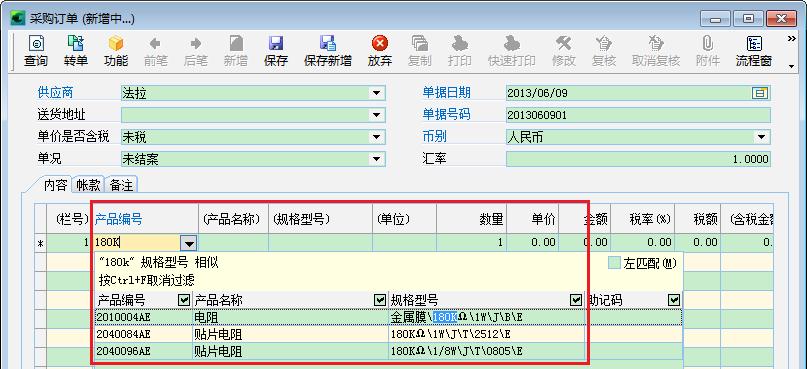807x369 pixels.
Task: Click the 汇率 exchange rate field
Action: 638,160
